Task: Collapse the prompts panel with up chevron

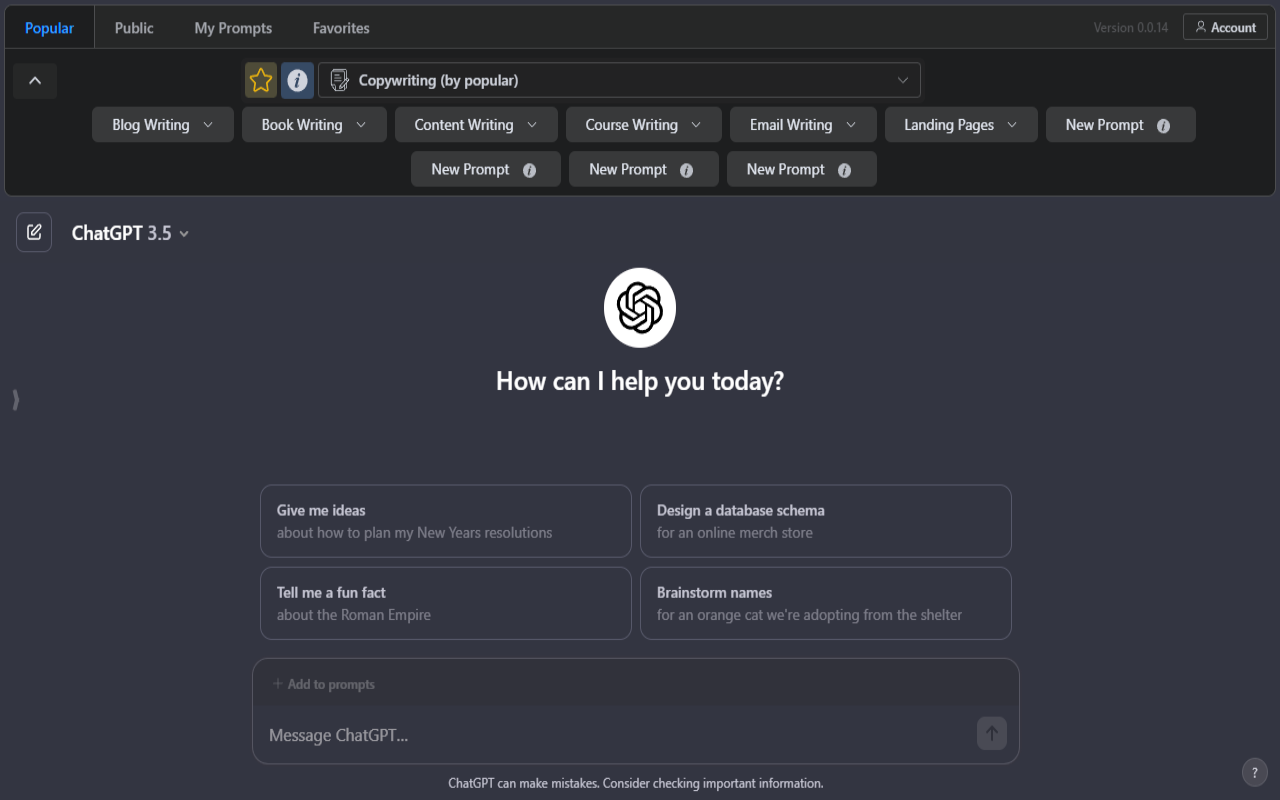Action: [35, 81]
